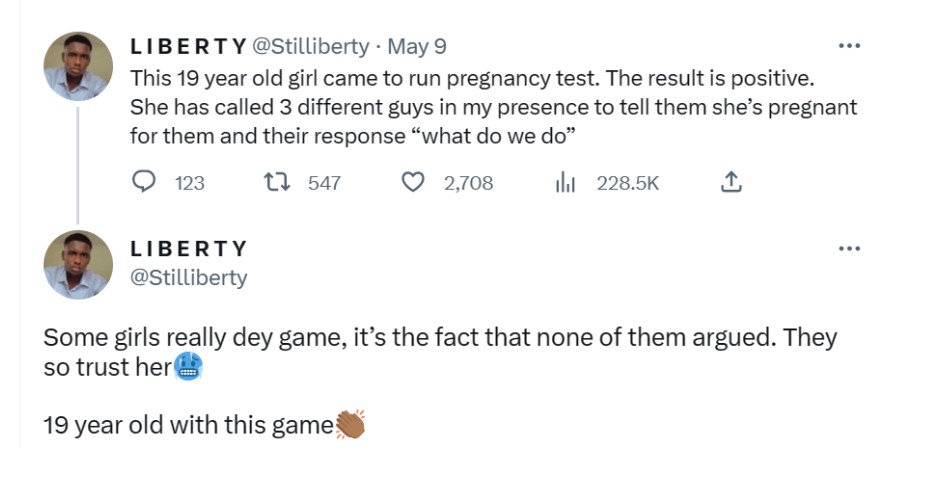Viewport: 939px width, 499px height.
Task: Click the reply speech bubble icon
Action: (145, 182)
